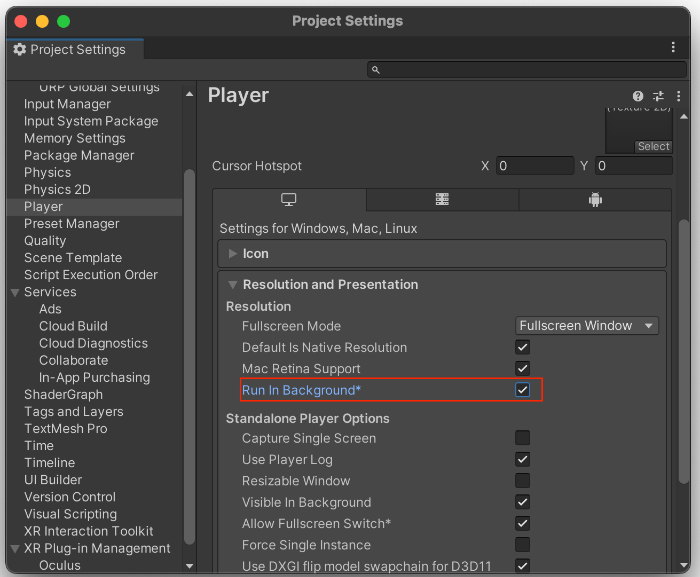Select Physics 2D category
This screenshot has width=700, height=577.
57,189
